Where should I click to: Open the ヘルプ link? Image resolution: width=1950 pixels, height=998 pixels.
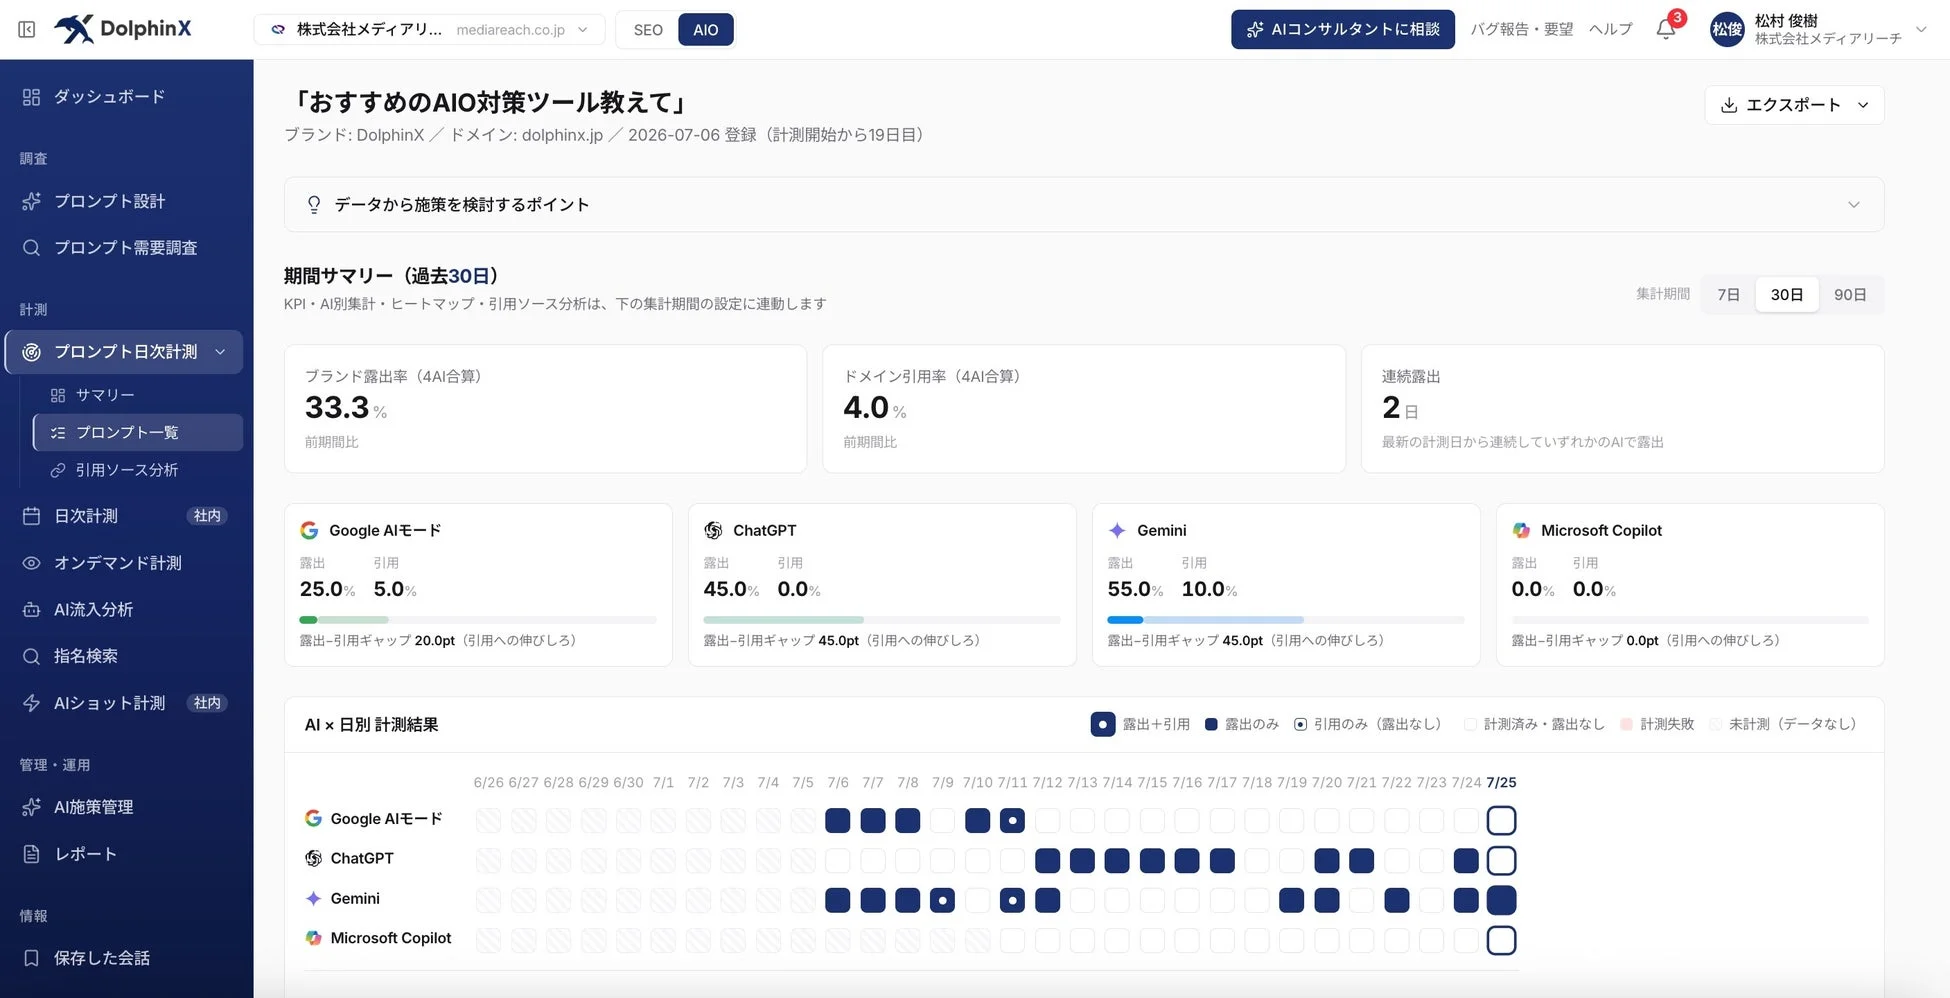(x=1610, y=29)
